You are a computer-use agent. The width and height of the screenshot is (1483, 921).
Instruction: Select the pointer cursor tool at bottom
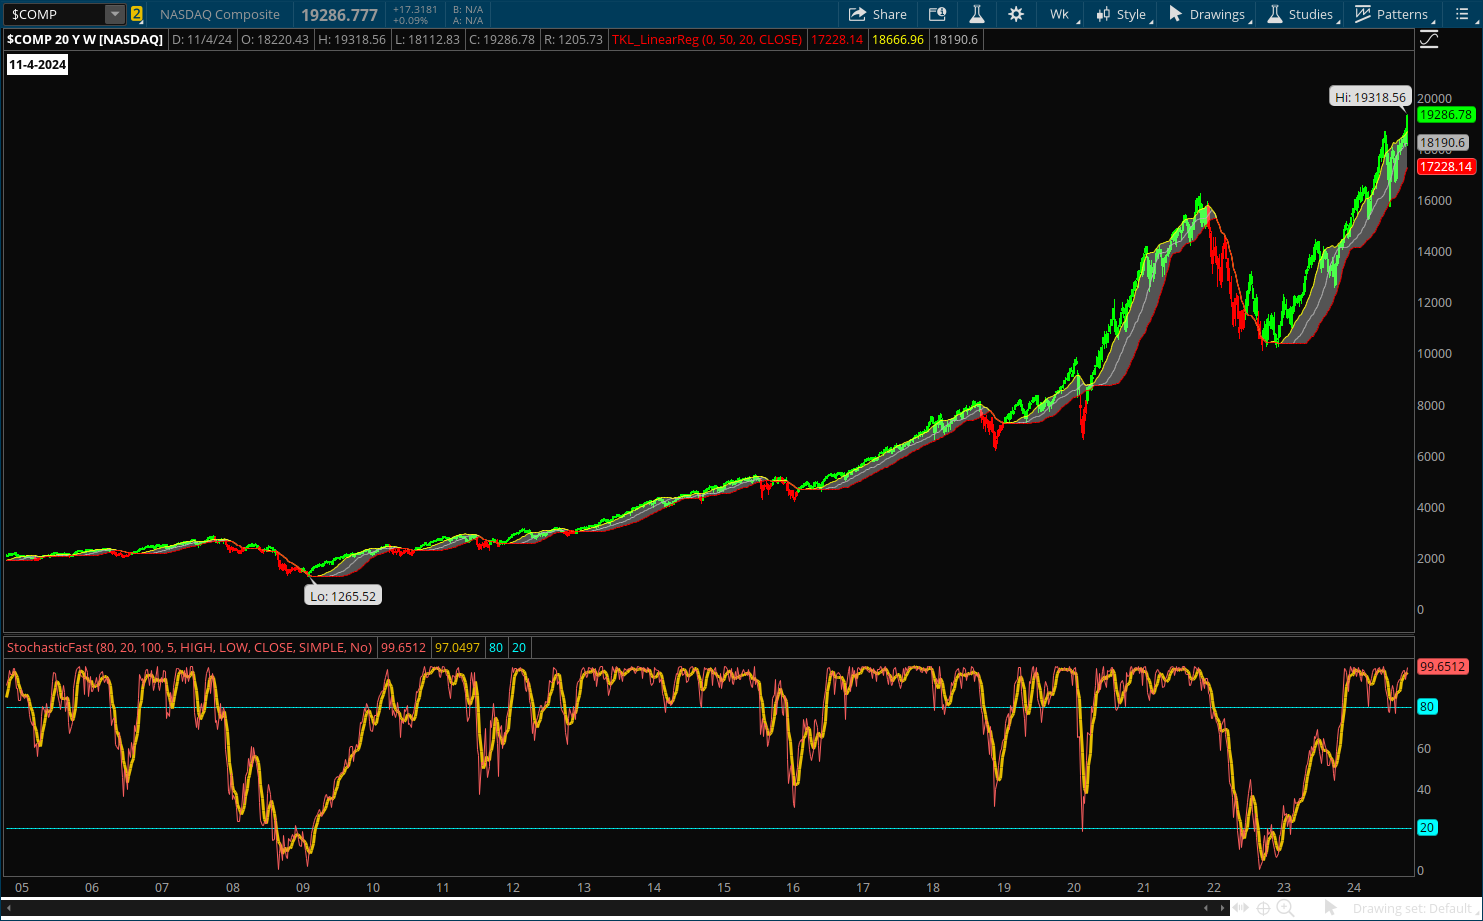pyautogui.click(x=1330, y=908)
